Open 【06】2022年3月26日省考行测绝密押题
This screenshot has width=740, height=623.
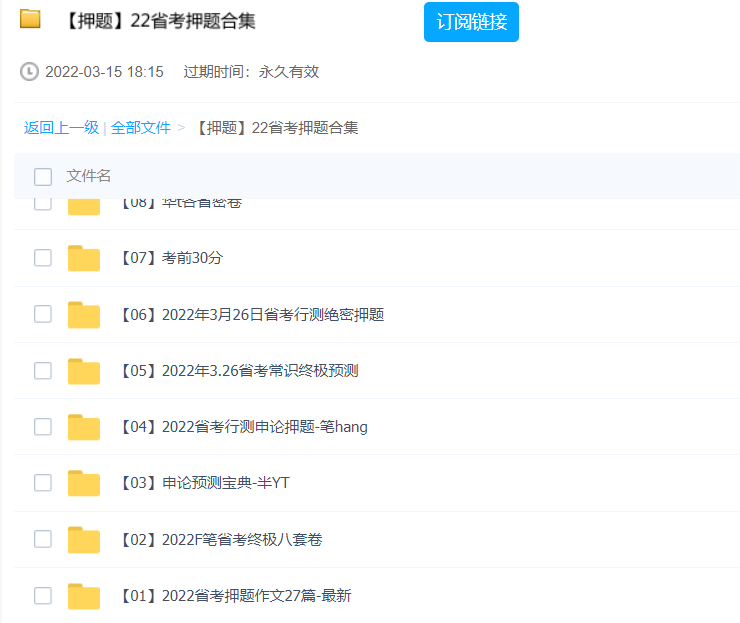pos(252,314)
